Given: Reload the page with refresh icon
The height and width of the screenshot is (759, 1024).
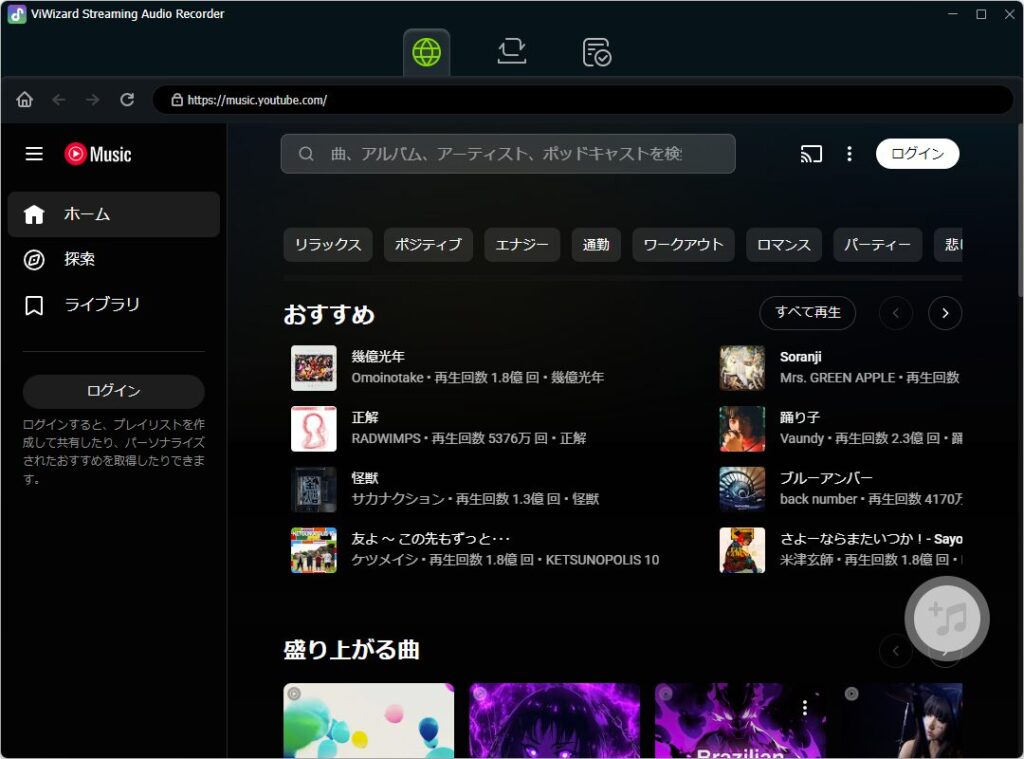Looking at the screenshot, I should [x=127, y=100].
